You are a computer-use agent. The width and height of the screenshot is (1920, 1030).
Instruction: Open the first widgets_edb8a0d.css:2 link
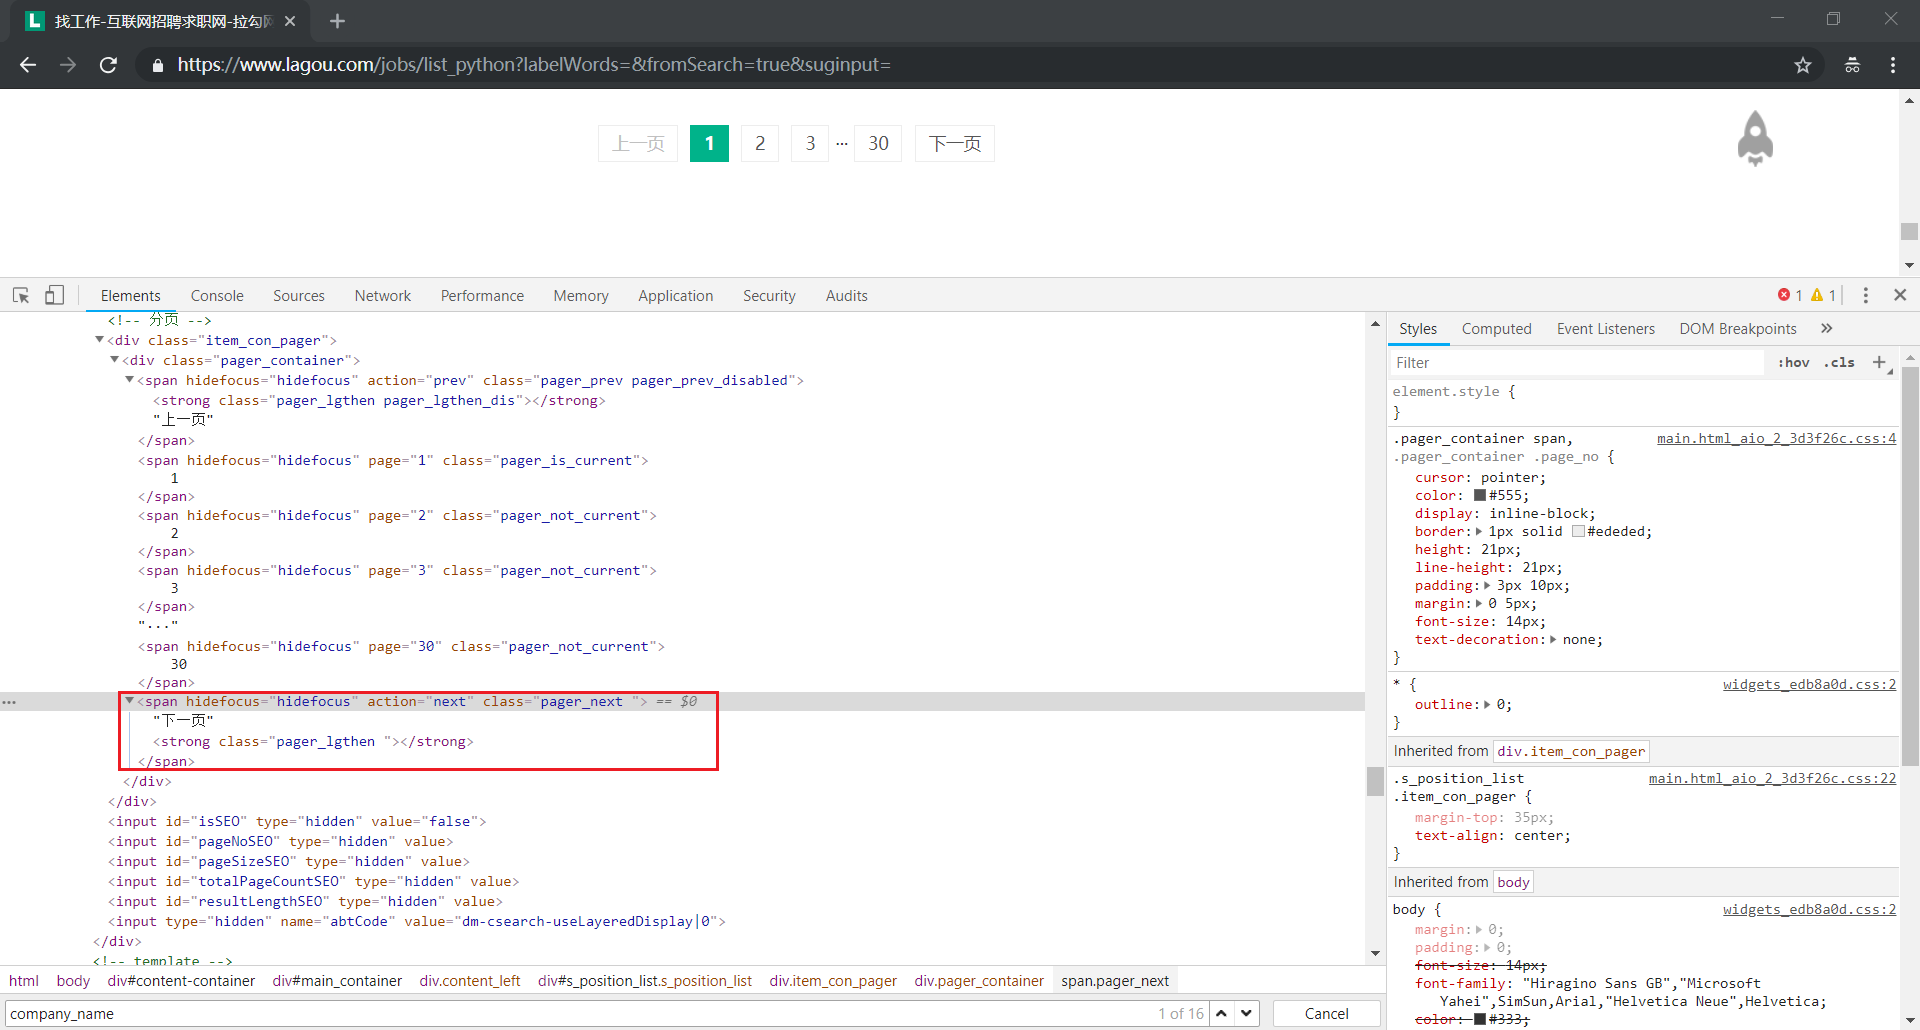point(1809,684)
